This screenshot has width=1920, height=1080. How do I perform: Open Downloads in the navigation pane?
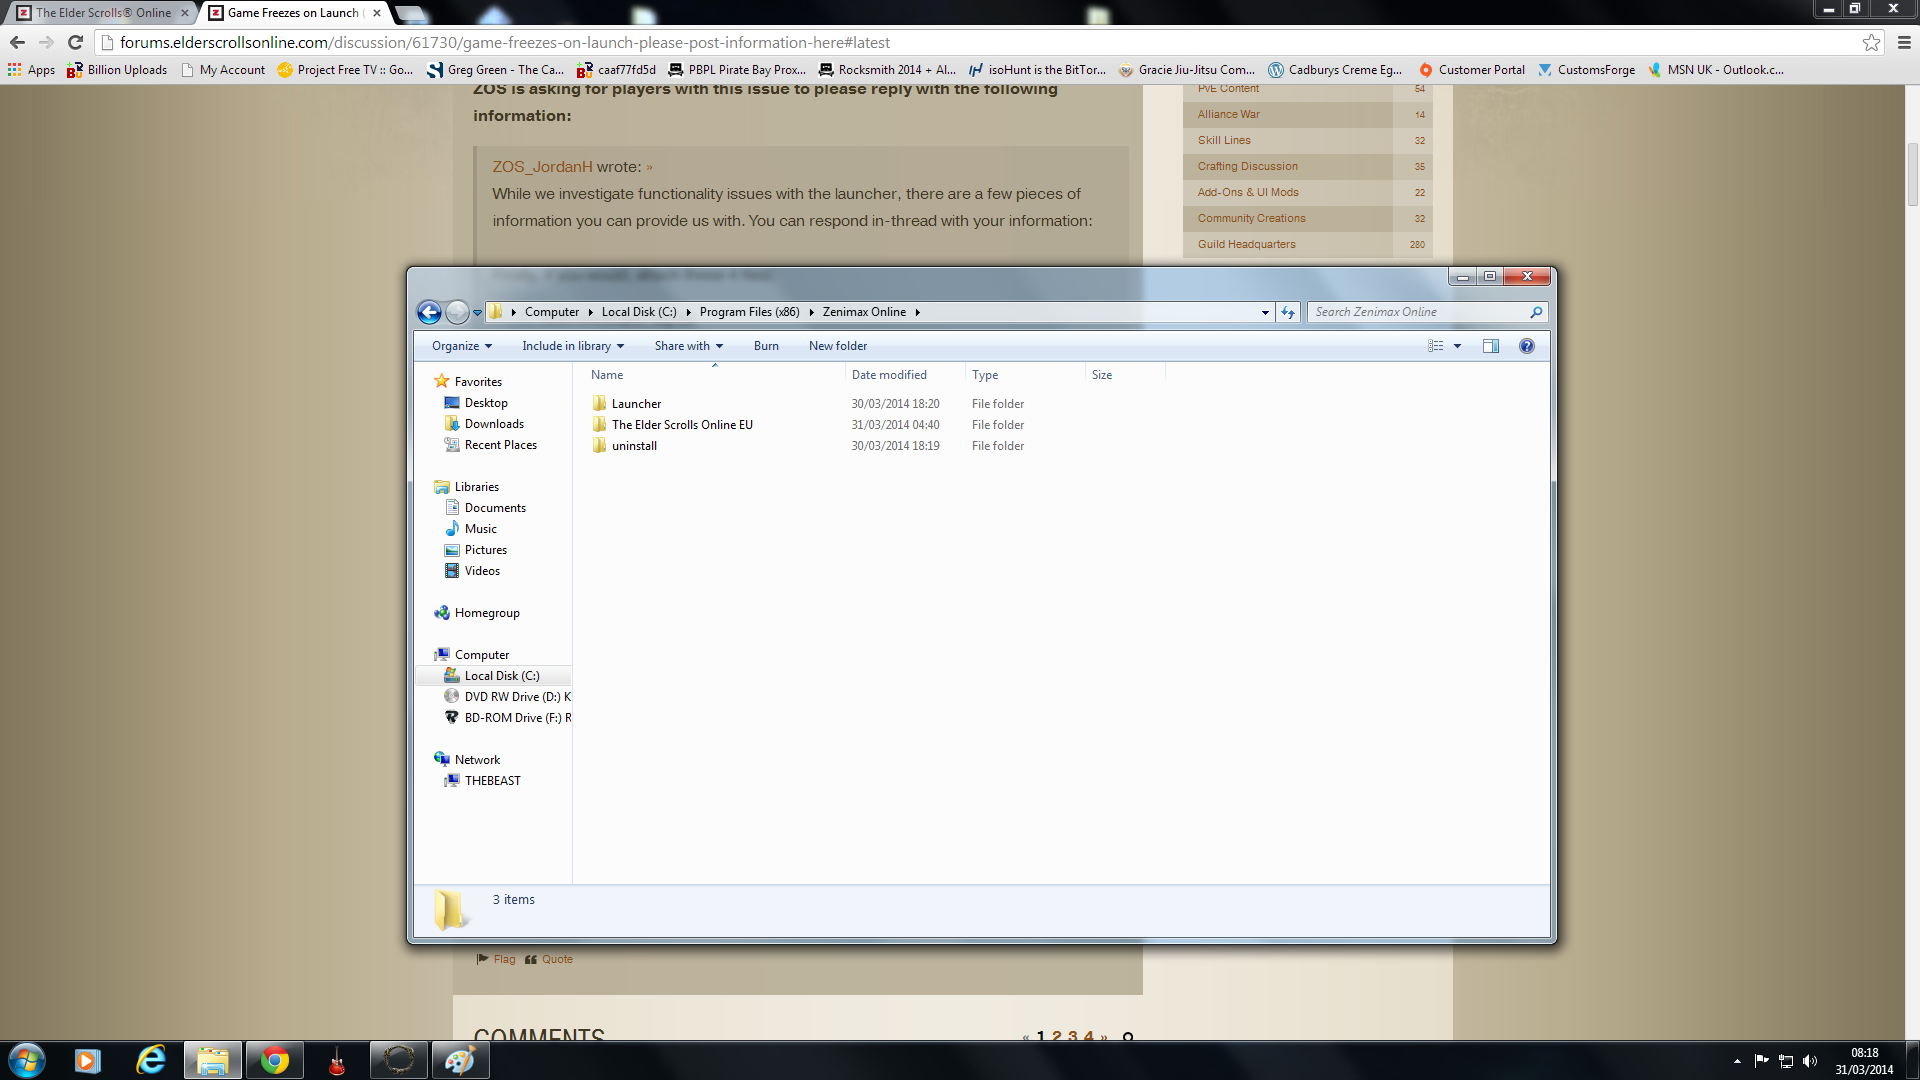click(x=494, y=424)
